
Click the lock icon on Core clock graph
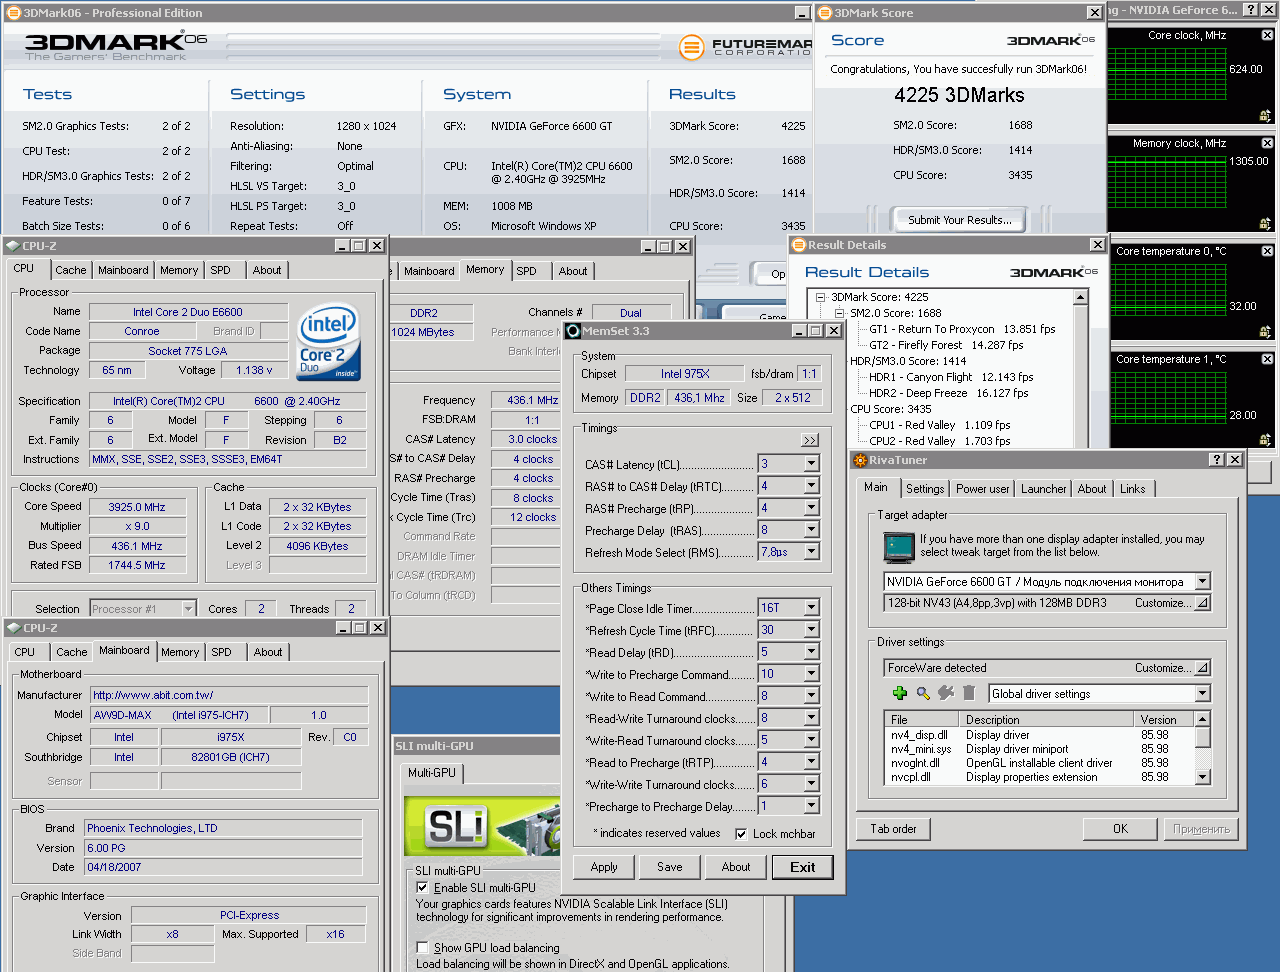click(1265, 116)
